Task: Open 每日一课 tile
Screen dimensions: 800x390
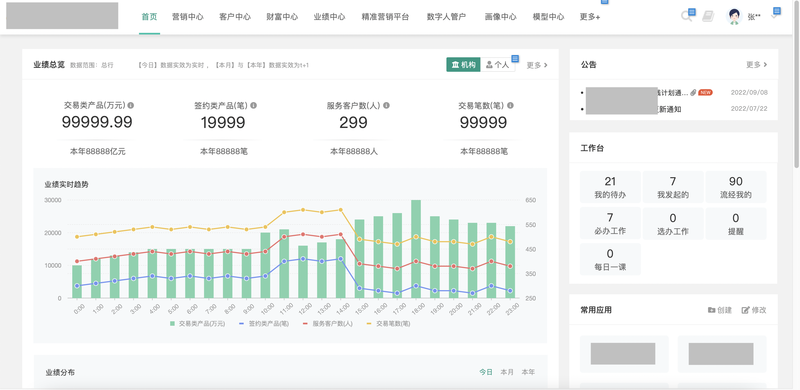Action: pyautogui.click(x=610, y=259)
